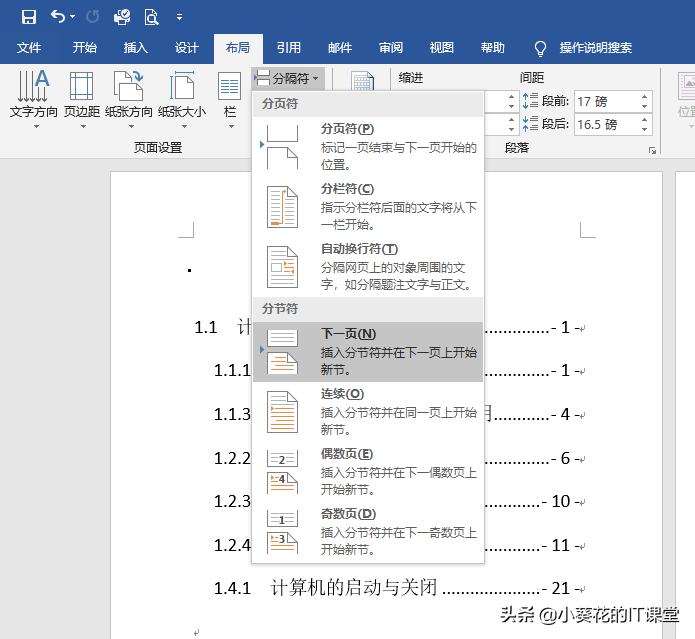Increase 段后 spacing with up arrow
Screen dimensions: 695x639
pos(644,120)
